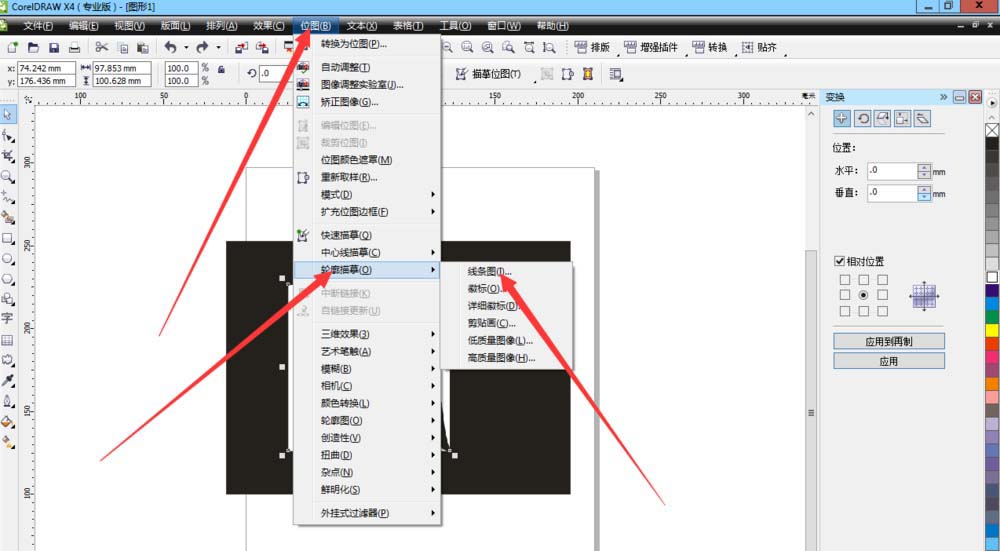Select the Pick arrow tool
Screen dimensions: 1000x551
8,115
